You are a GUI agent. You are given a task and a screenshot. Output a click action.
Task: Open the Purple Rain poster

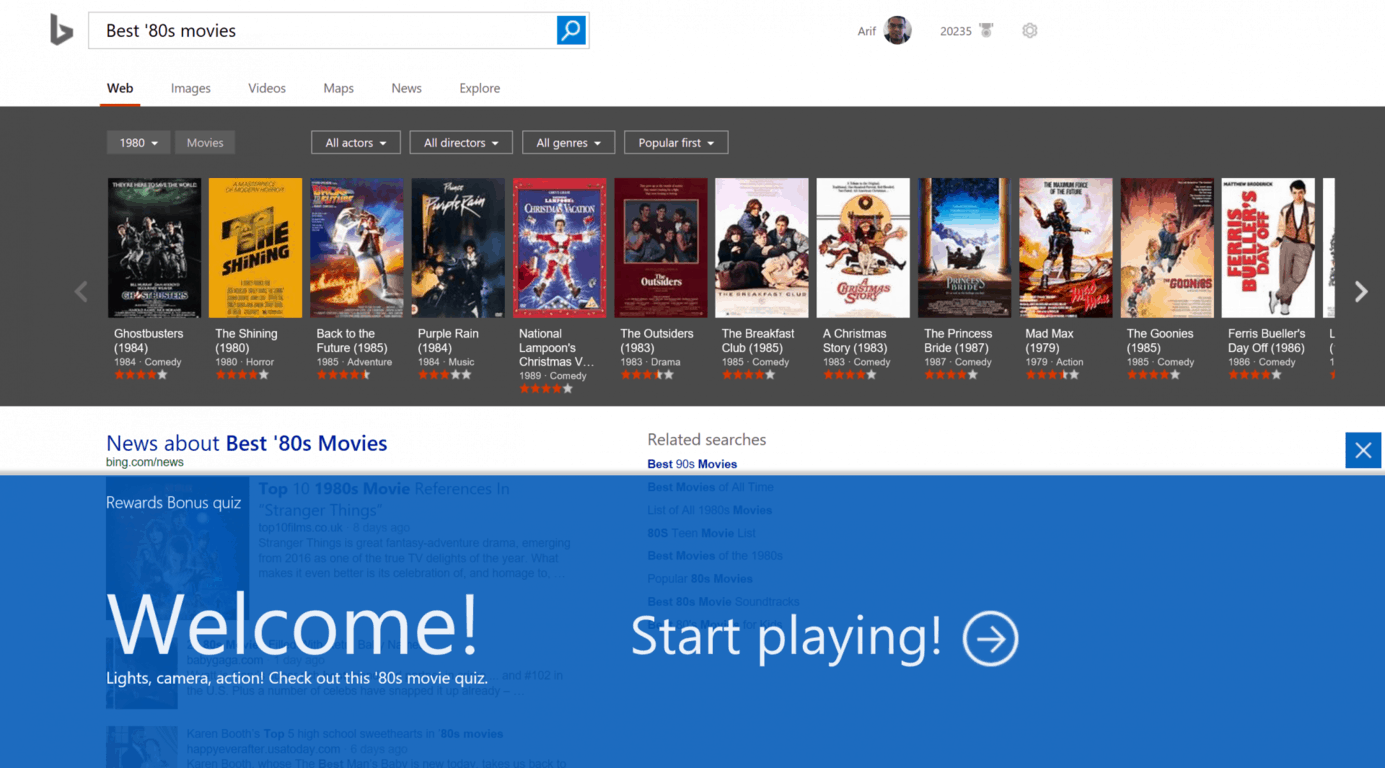pos(458,248)
